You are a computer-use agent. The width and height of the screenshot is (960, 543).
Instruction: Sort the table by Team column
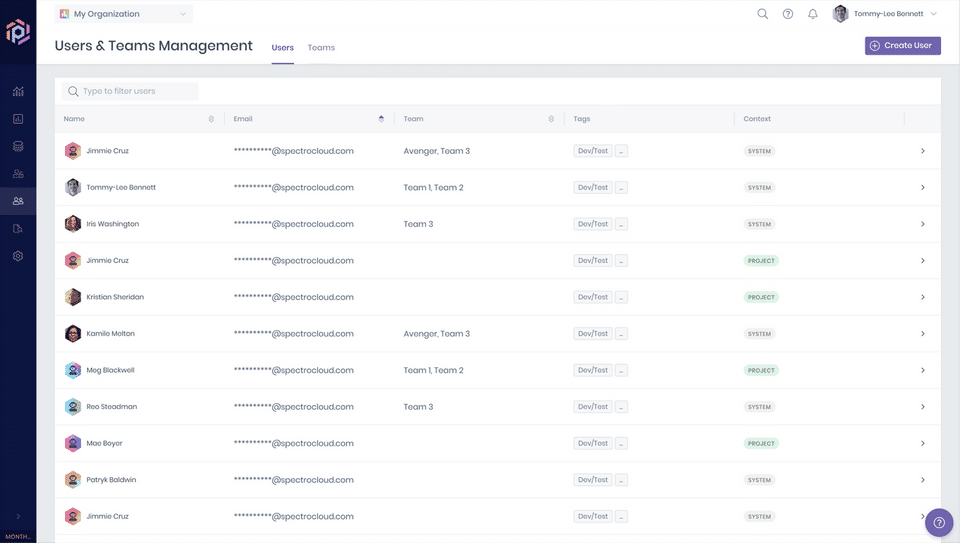(x=550, y=119)
